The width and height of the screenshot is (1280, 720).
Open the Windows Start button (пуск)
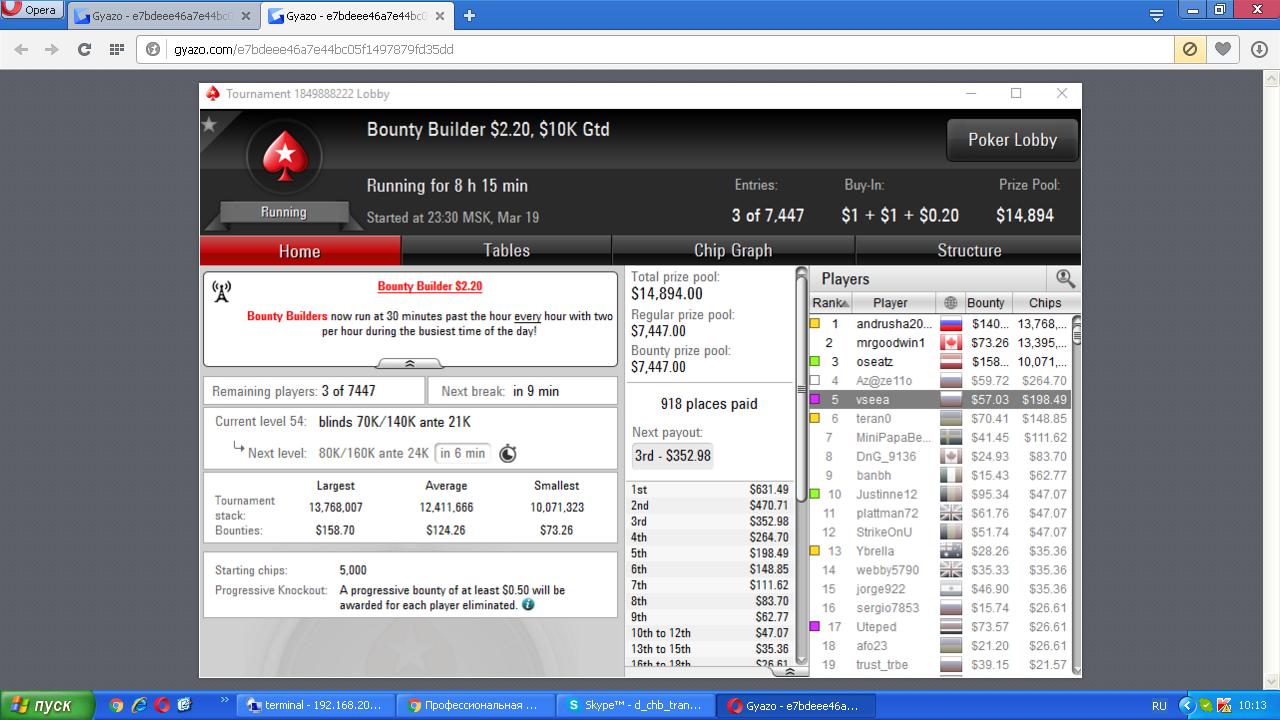pyautogui.click(x=46, y=705)
